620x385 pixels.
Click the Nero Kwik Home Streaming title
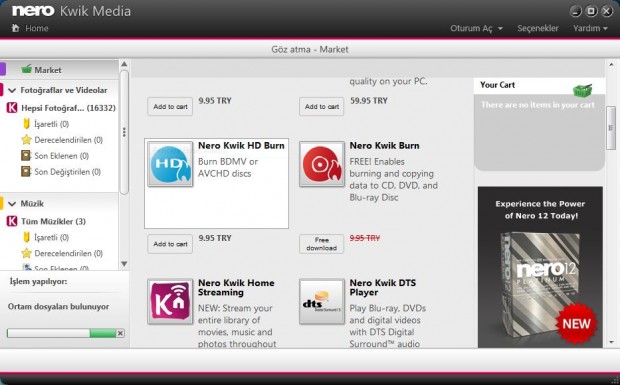pos(236,287)
